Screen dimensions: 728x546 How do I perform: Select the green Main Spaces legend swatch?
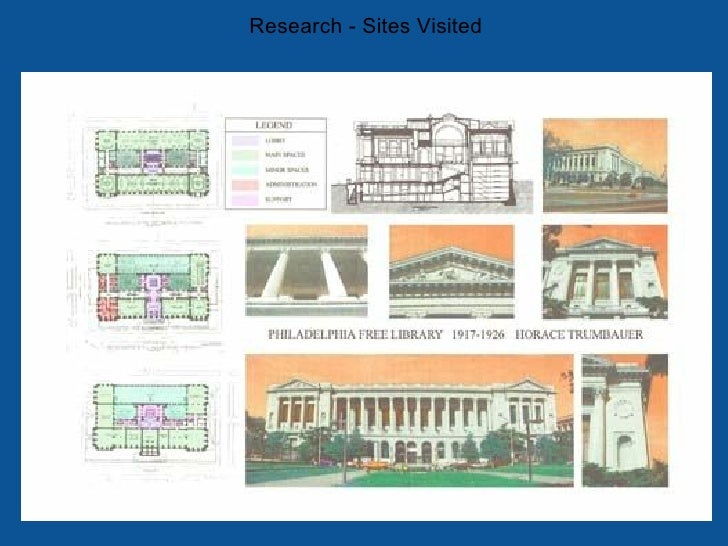245,155
